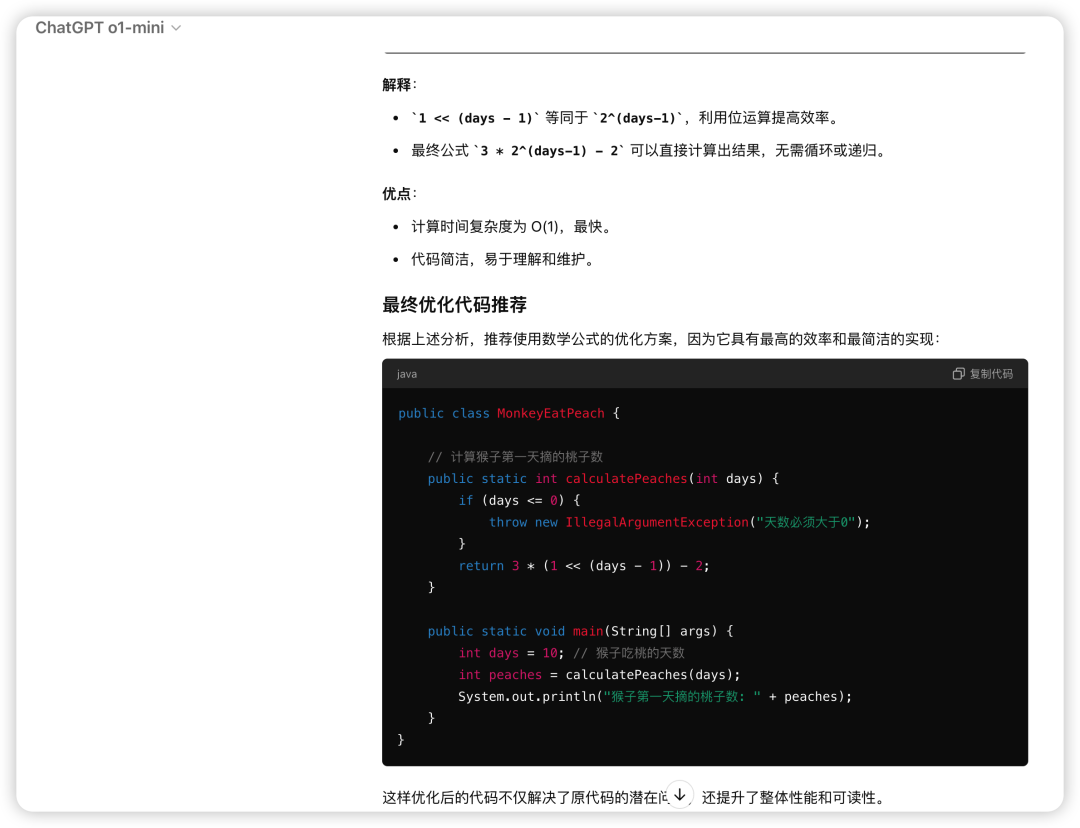This screenshot has height=828, width=1080.
Task: Click the return statement code line
Action: [x=583, y=566]
